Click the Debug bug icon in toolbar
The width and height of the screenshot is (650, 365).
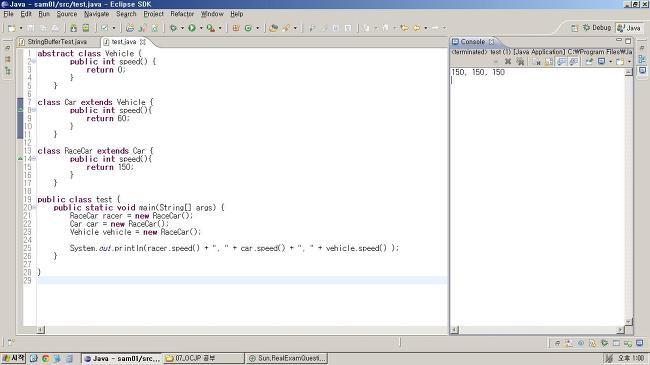173,28
